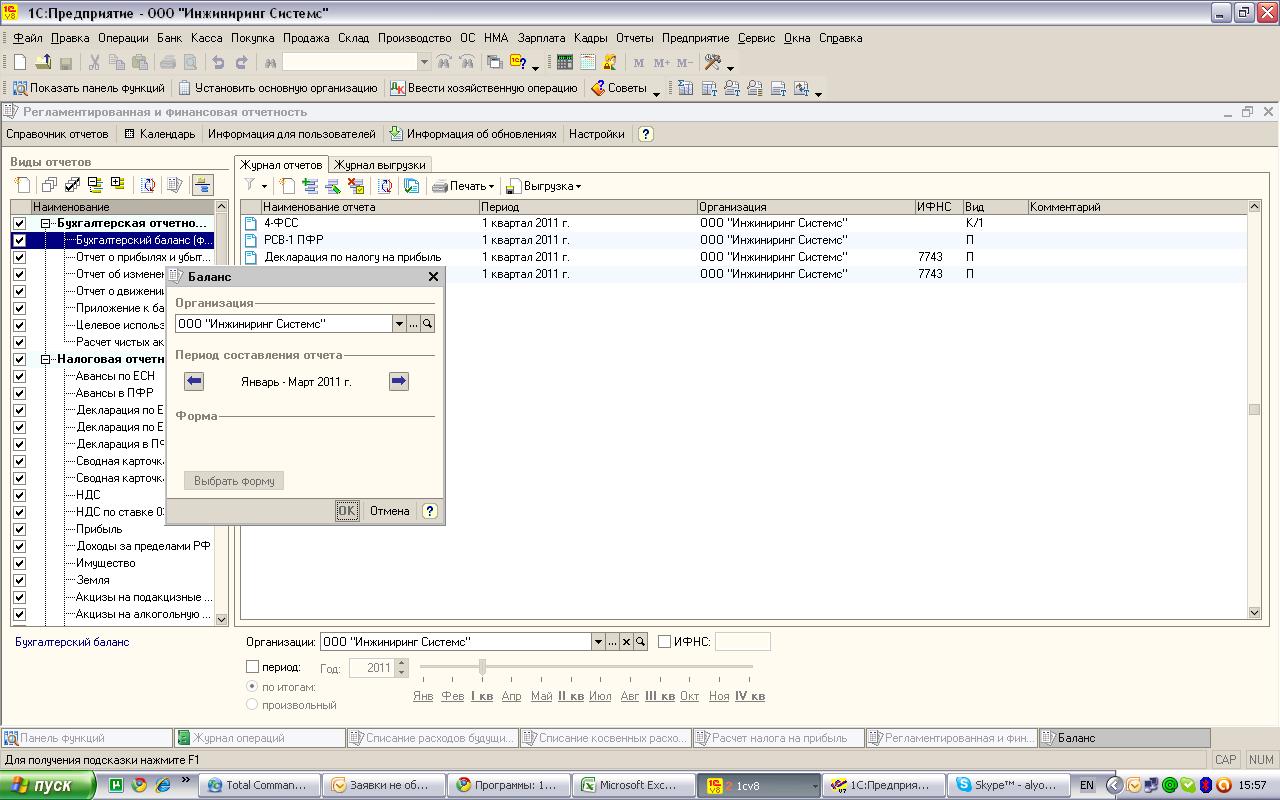Switch to Журнал выгрузки tab
The height and width of the screenshot is (800, 1280).
[x=379, y=165]
